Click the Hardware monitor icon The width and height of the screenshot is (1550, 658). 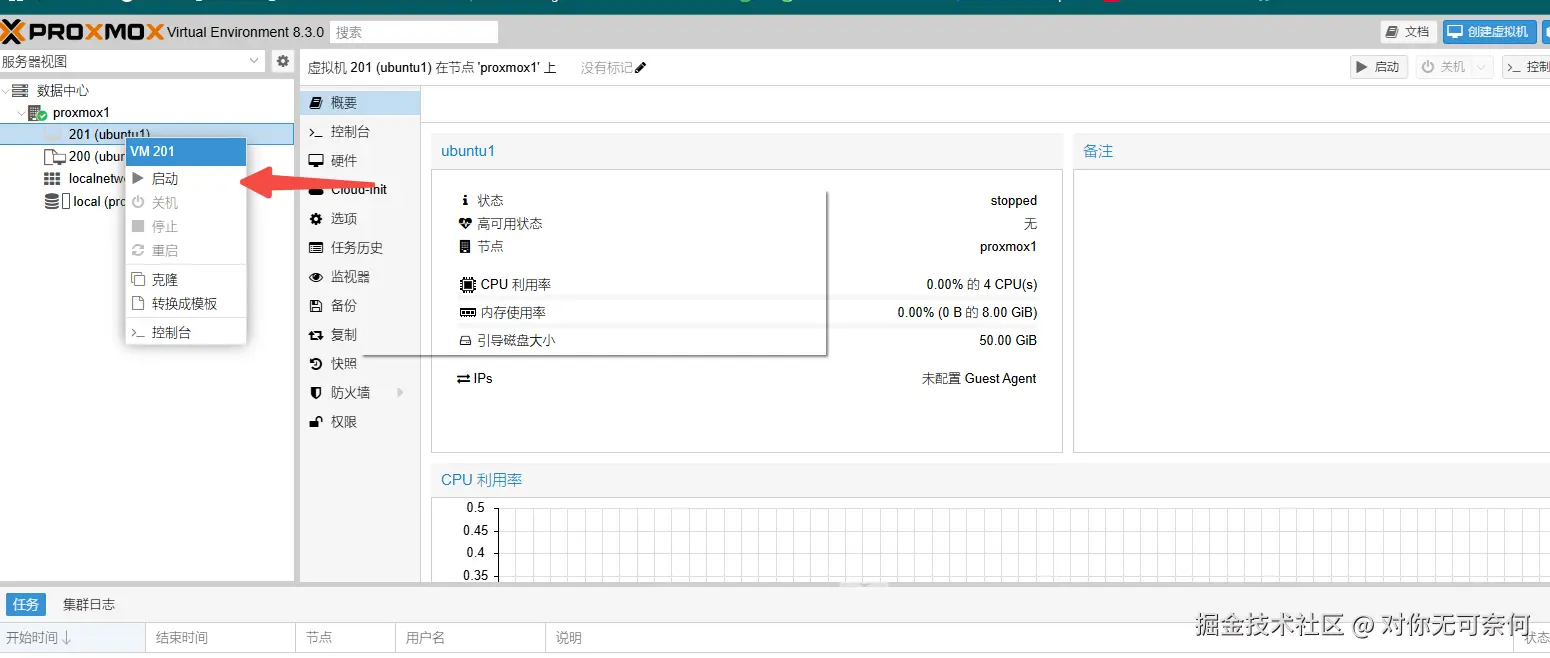[x=316, y=161]
